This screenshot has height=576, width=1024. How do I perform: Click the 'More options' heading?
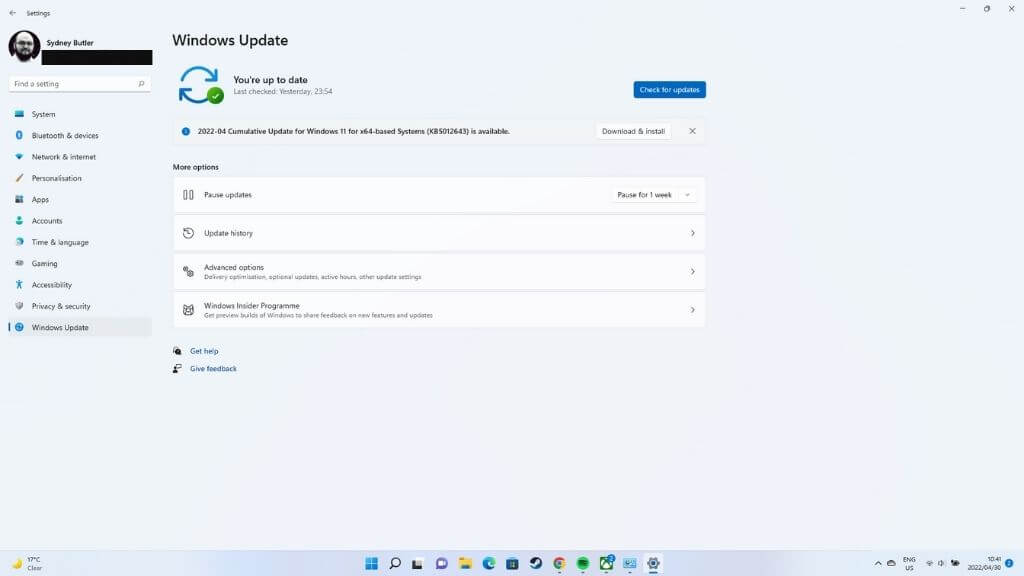(195, 167)
